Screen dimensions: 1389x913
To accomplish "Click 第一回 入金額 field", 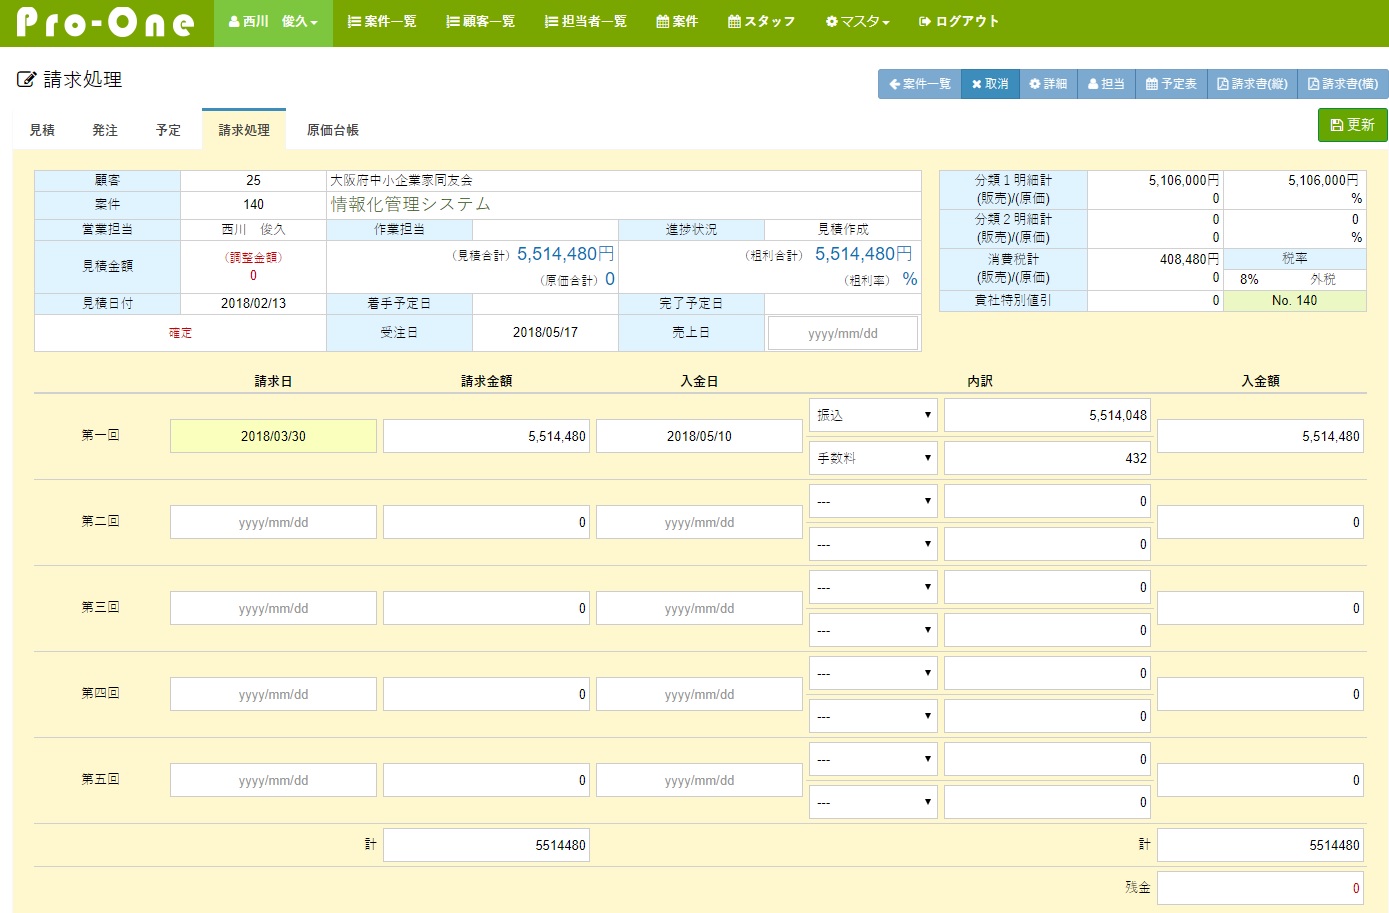I will pos(1260,436).
